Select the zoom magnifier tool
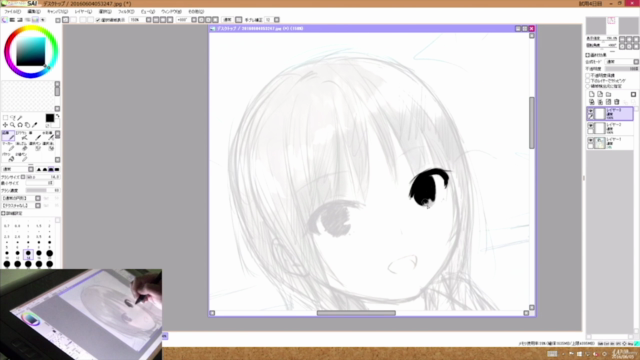Viewport: 640px width, 360px height. click(13, 125)
